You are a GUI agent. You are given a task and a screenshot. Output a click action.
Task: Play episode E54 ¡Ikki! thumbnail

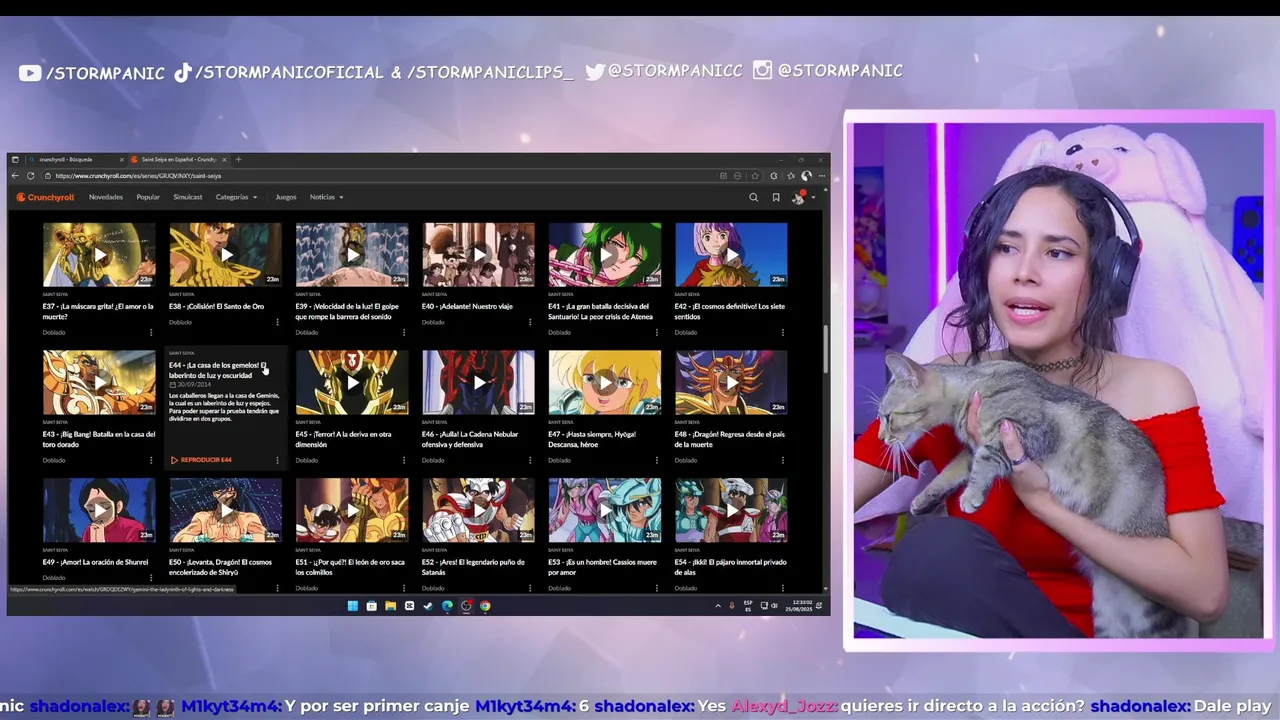(731, 510)
